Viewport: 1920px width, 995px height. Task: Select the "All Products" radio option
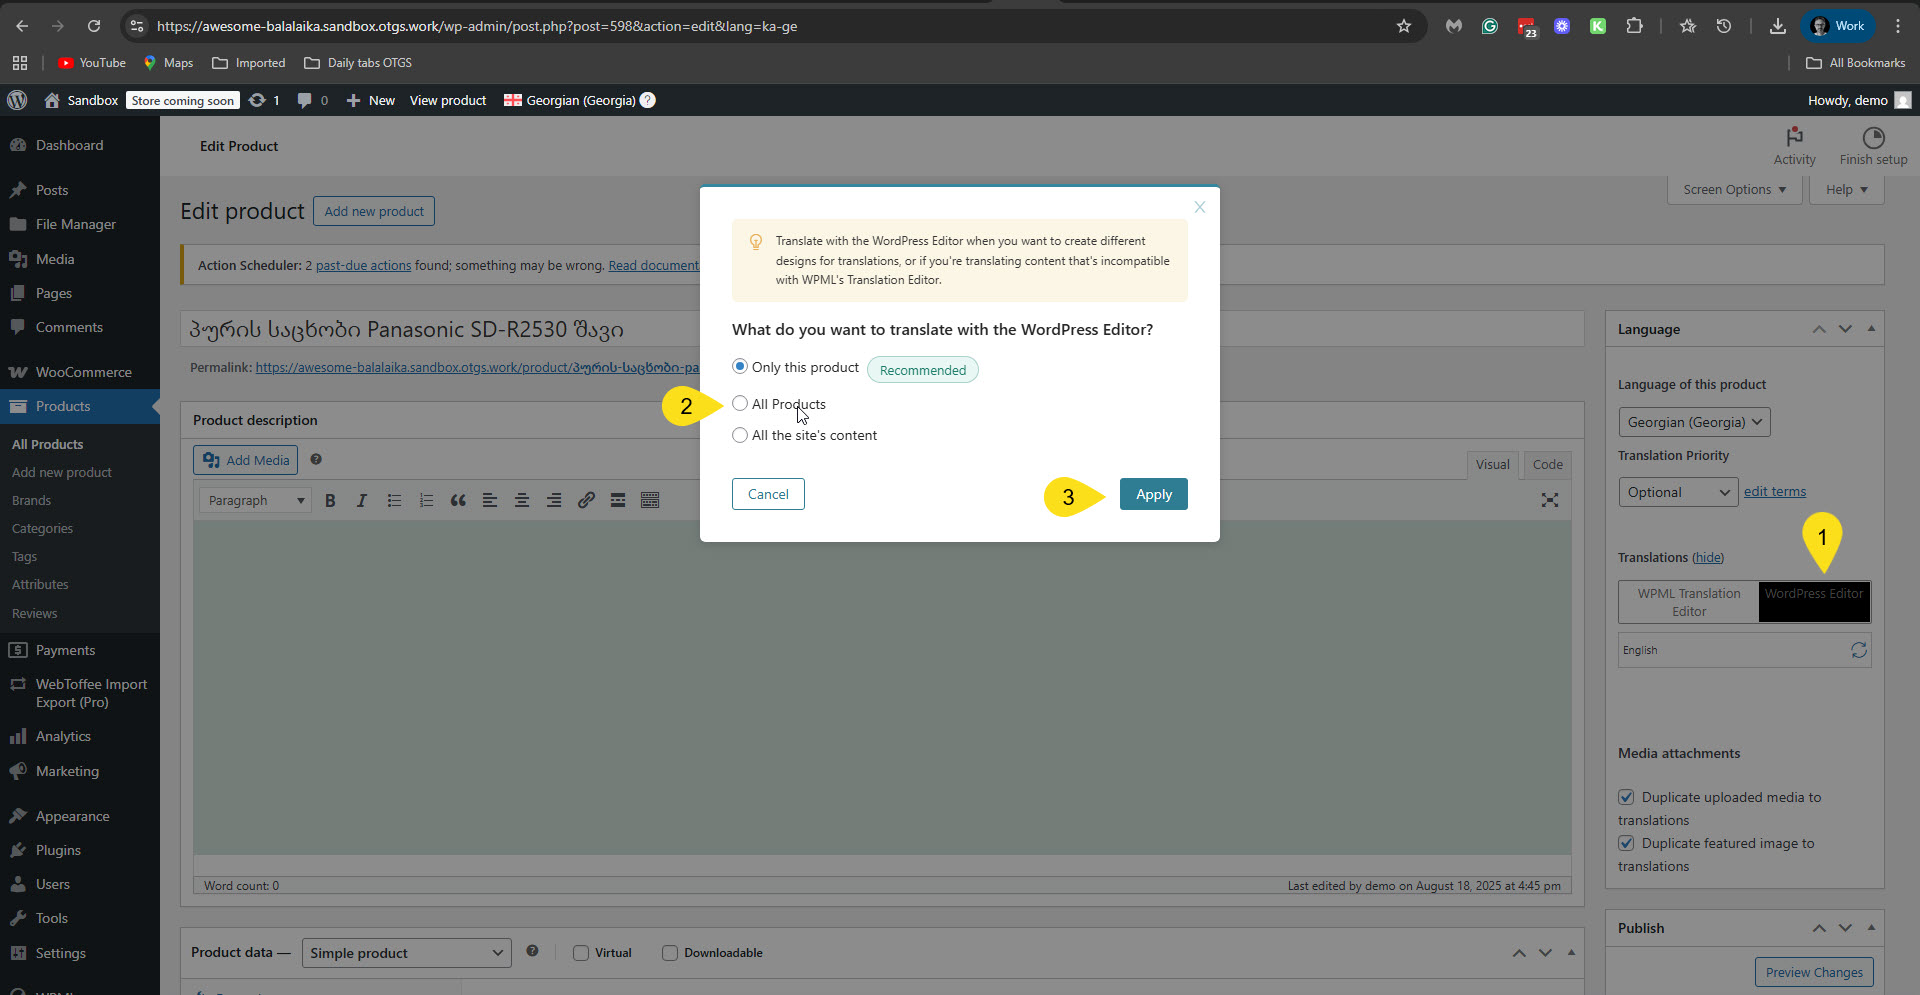[740, 404]
